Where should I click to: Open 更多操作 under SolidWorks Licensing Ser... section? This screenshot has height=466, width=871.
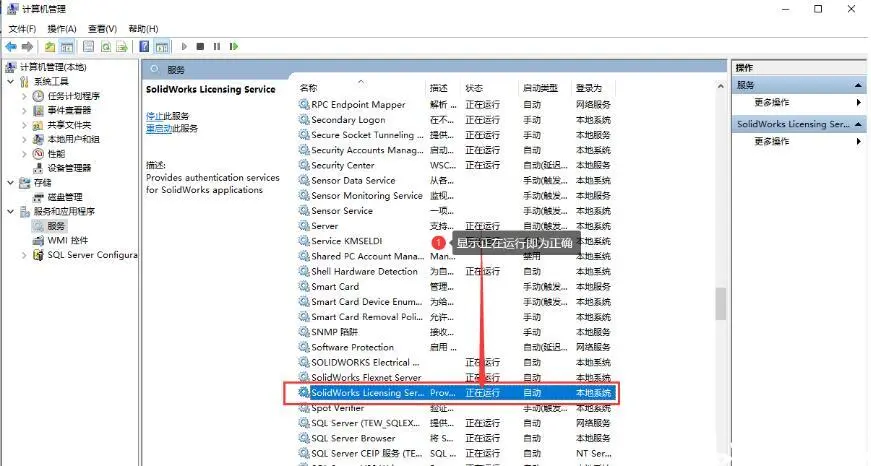772,141
